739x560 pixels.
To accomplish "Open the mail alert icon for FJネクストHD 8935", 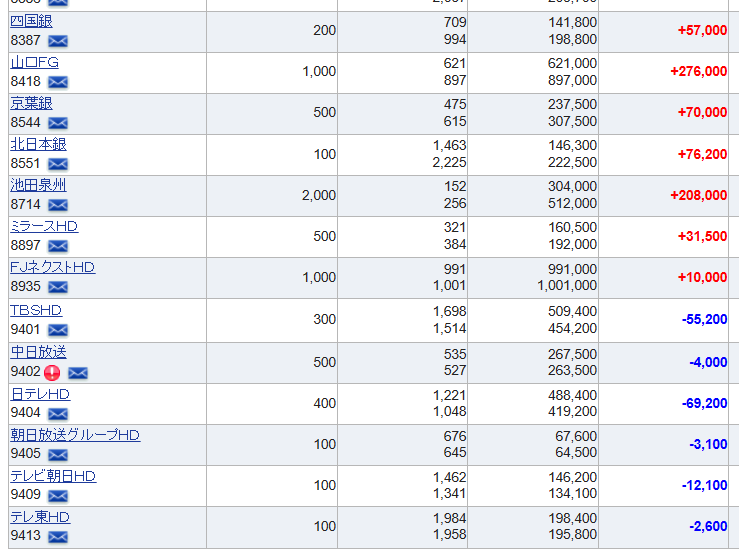I will pos(58,287).
